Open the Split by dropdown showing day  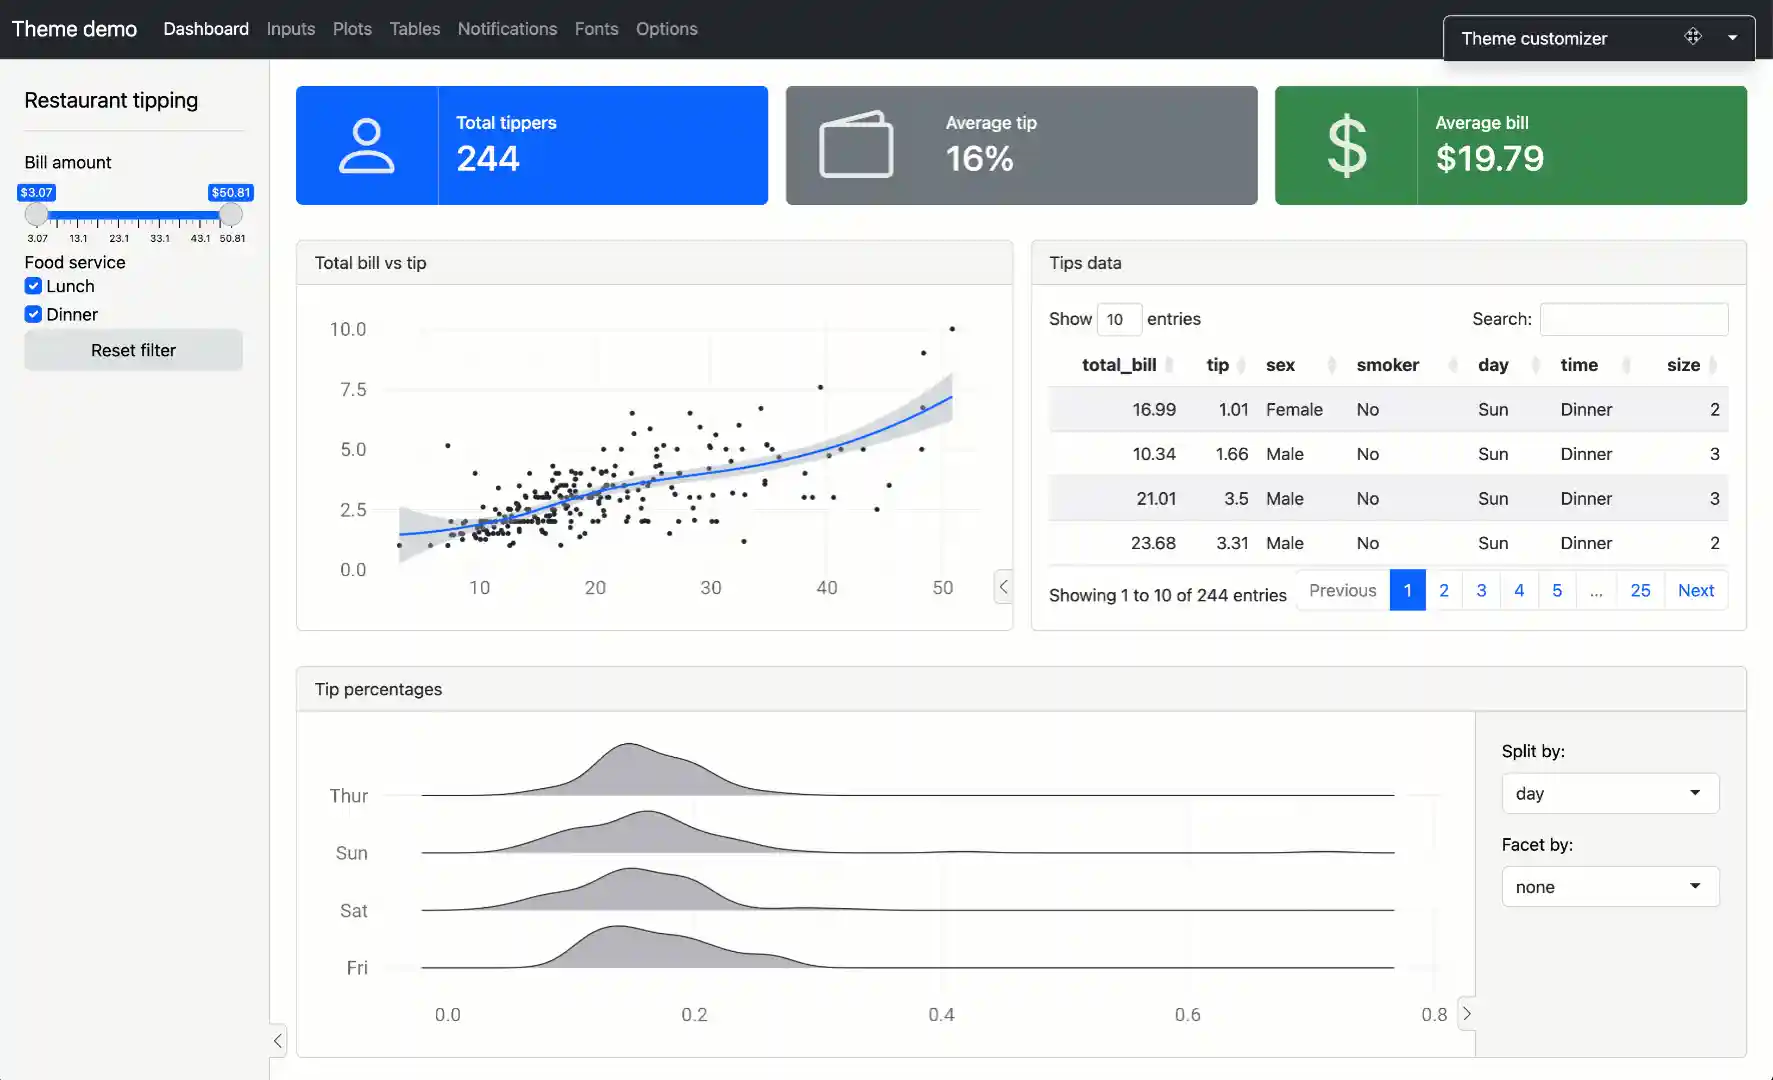pyautogui.click(x=1609, y=793)
